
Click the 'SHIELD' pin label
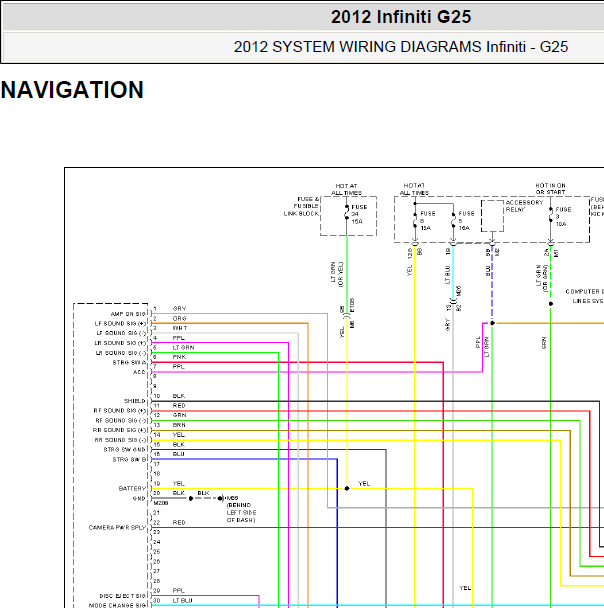pyautogui.click(x=135, y=401)
